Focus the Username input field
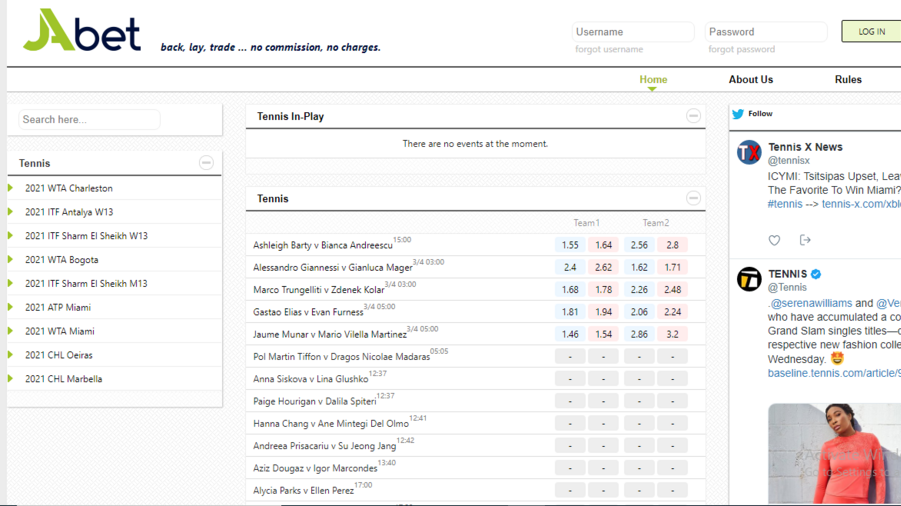Screen dimensions: 901x506 coord(632,32)
